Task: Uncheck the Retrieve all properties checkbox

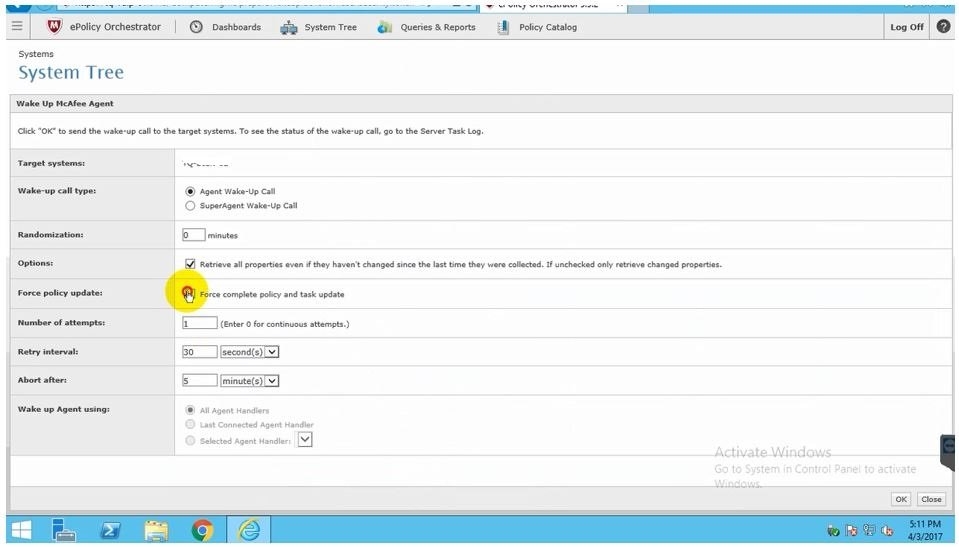Action: pos(191,264)
